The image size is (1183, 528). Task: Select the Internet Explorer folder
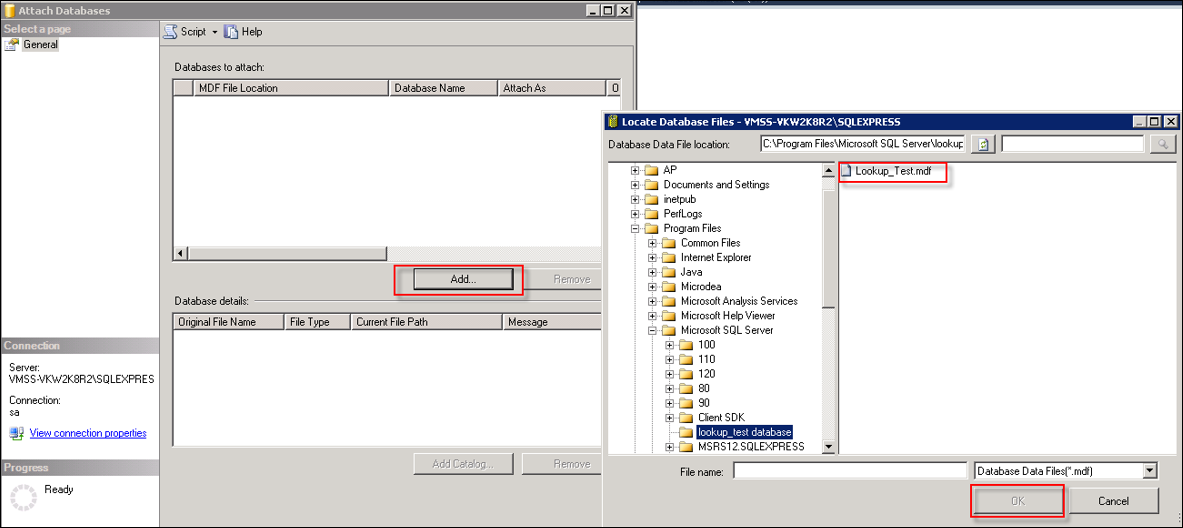click(716, 257)
